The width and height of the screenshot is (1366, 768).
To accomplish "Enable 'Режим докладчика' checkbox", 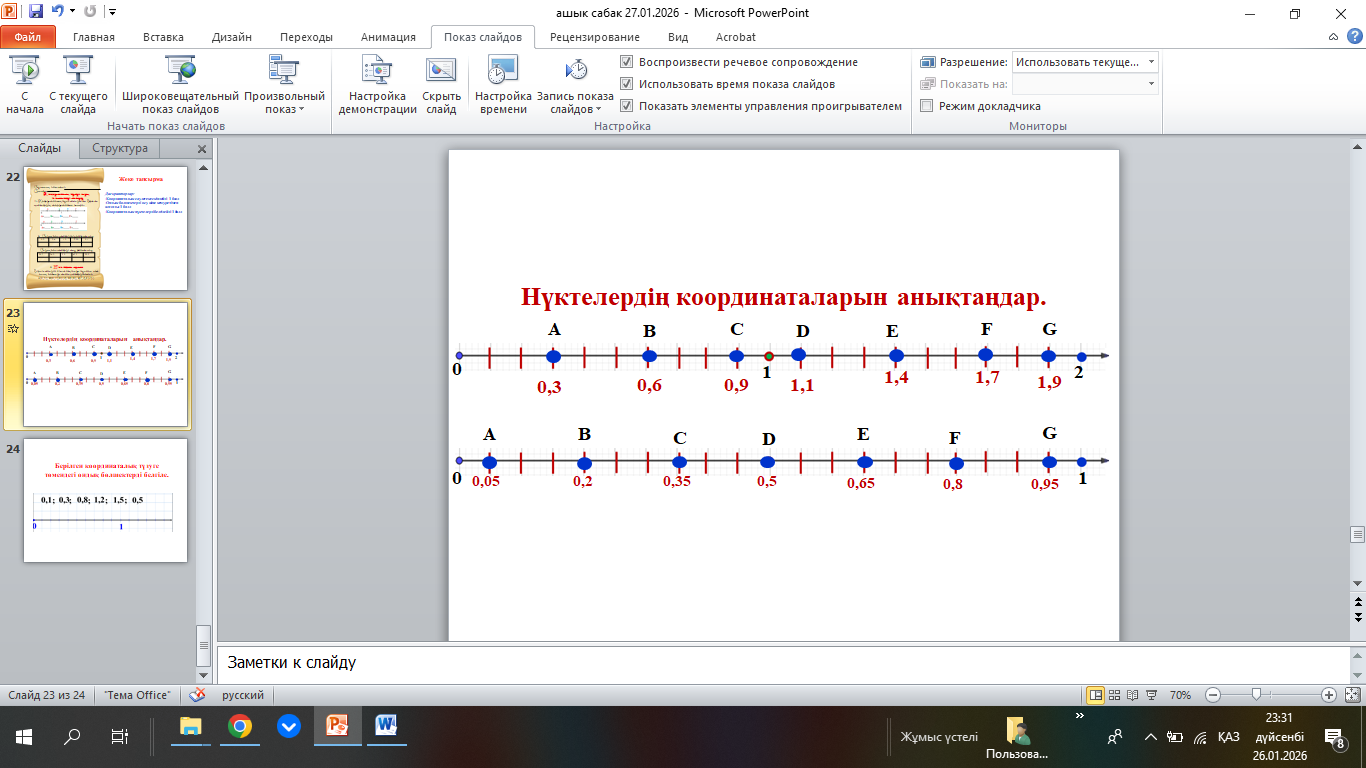I will coord(927,106).
